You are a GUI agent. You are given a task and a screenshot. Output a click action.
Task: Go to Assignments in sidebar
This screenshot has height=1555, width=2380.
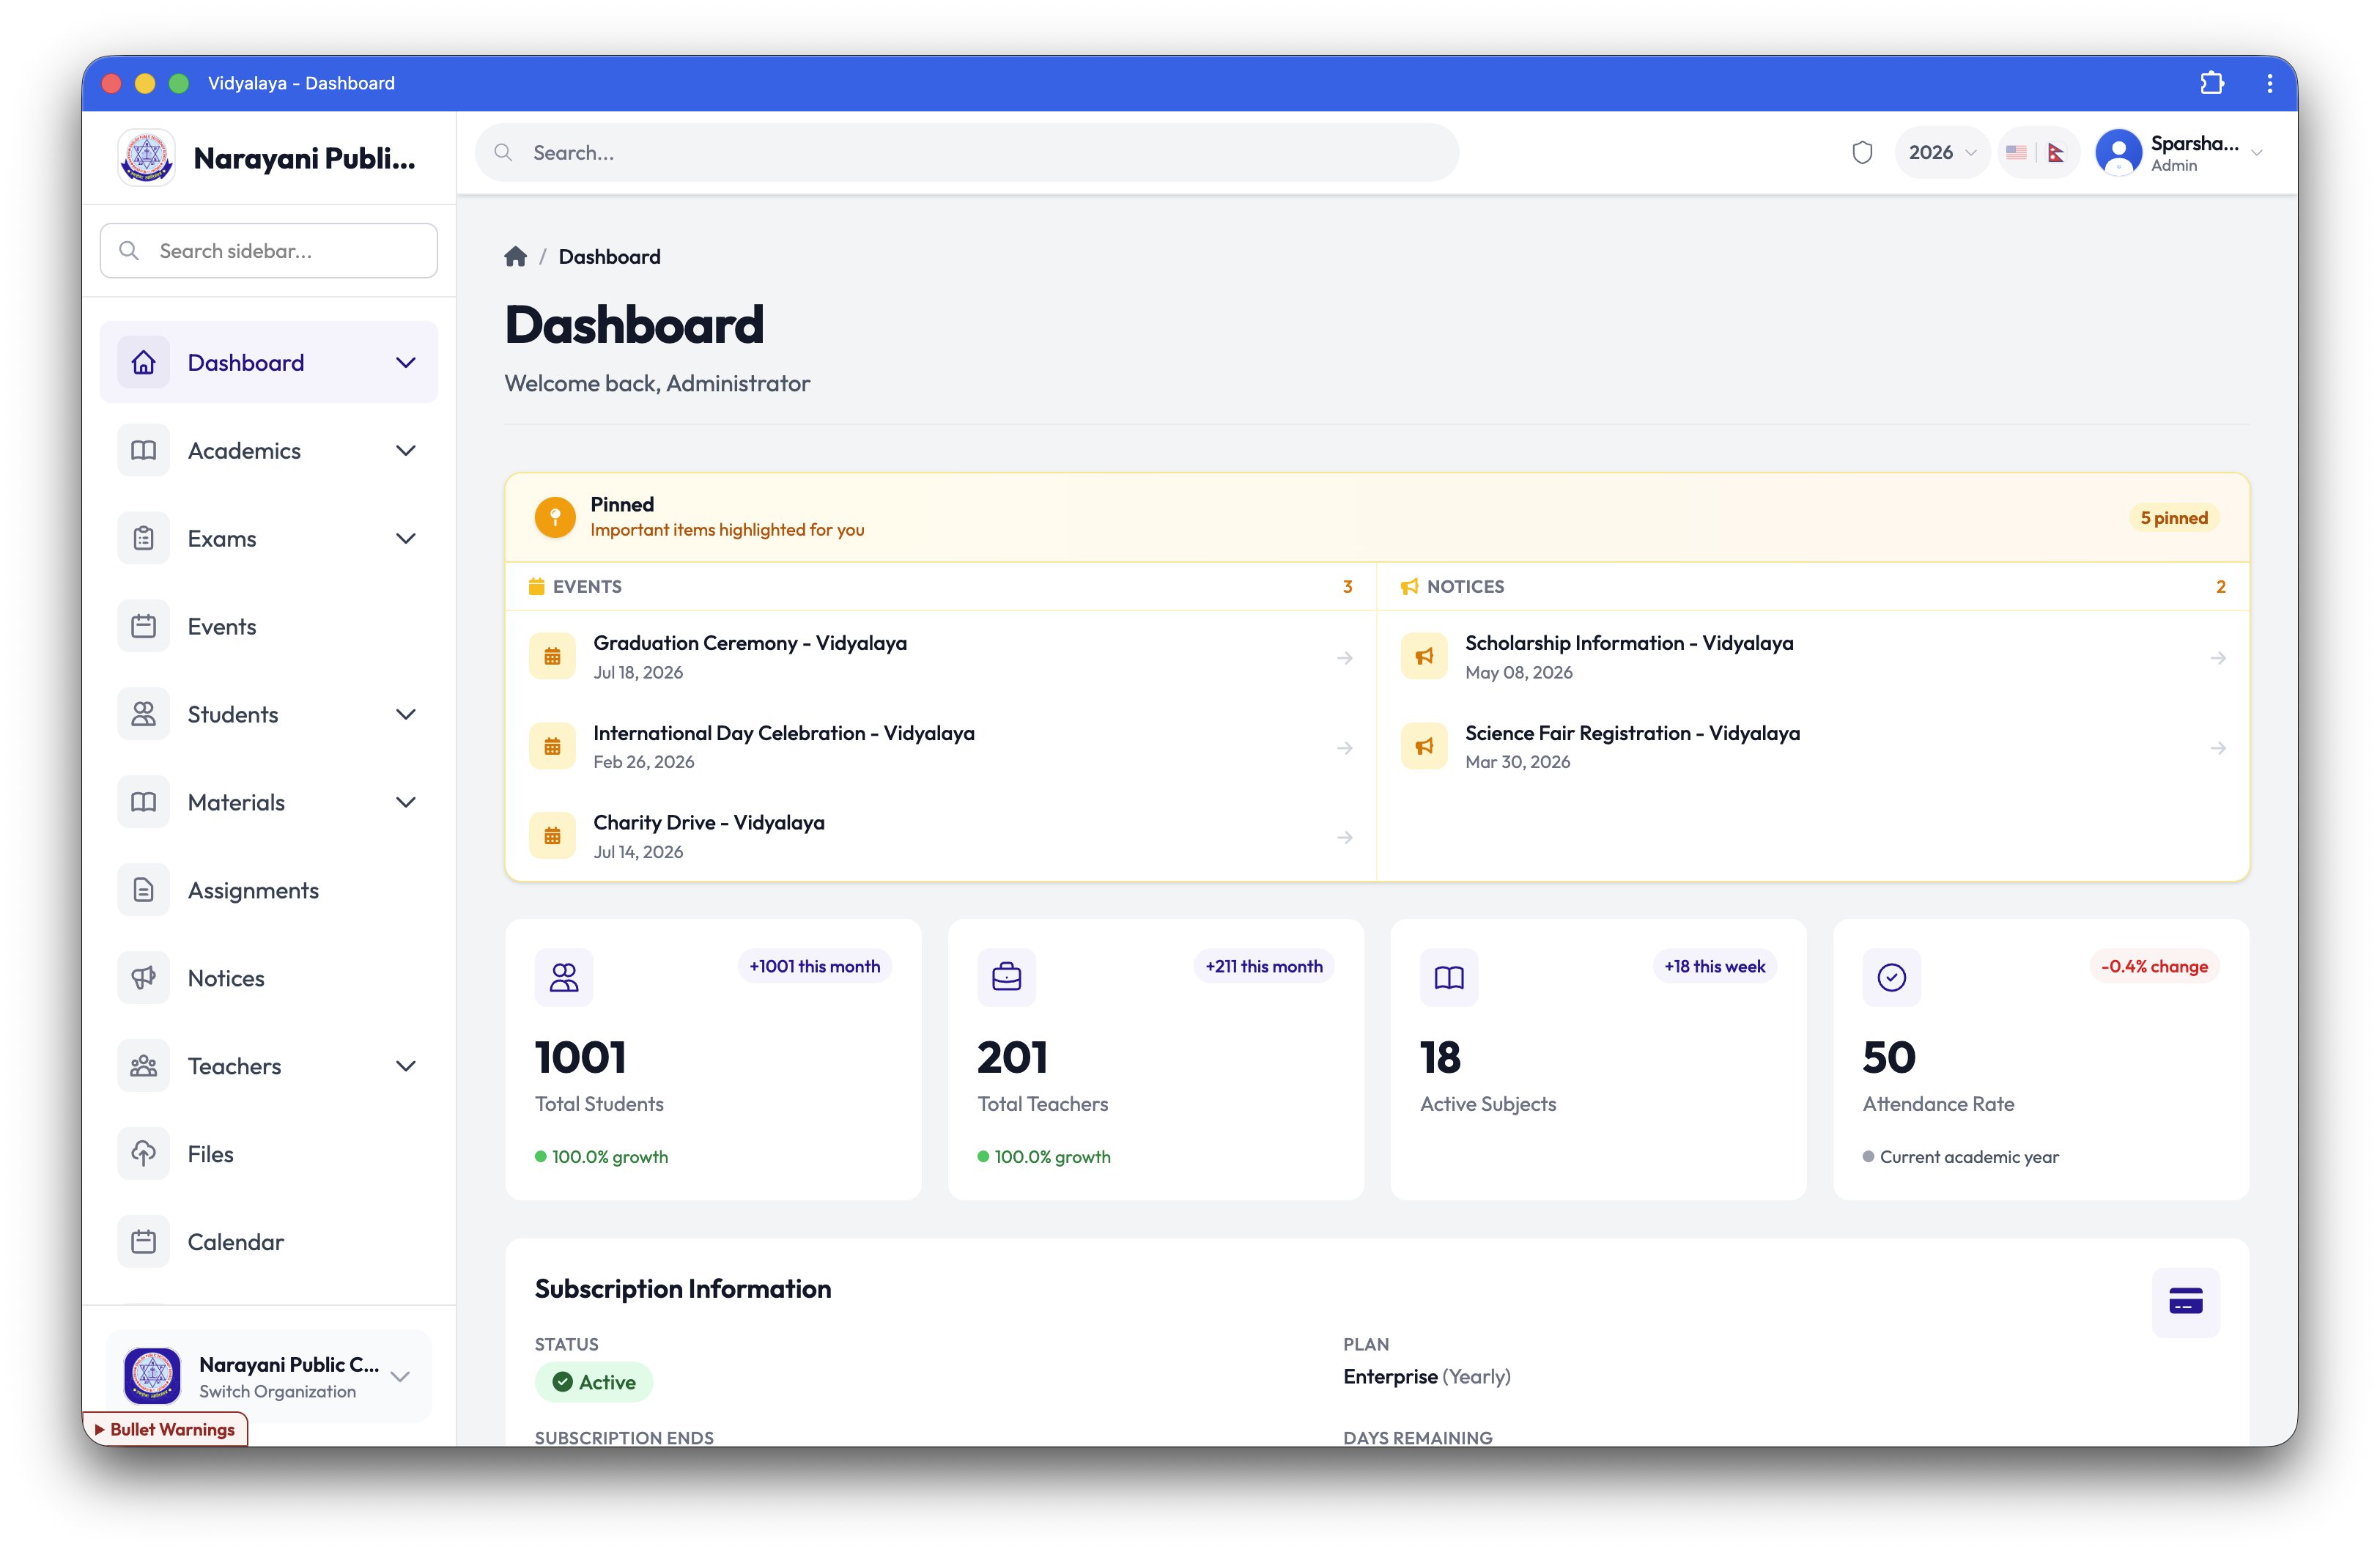[269, 890]
